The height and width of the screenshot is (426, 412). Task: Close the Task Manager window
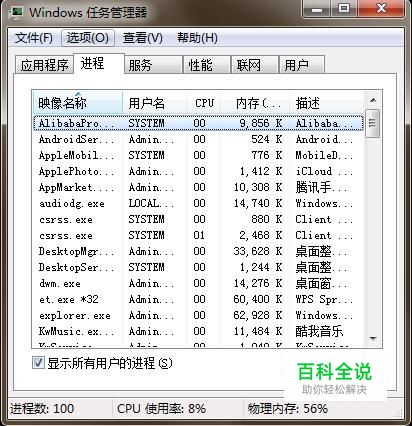point(381,9)
